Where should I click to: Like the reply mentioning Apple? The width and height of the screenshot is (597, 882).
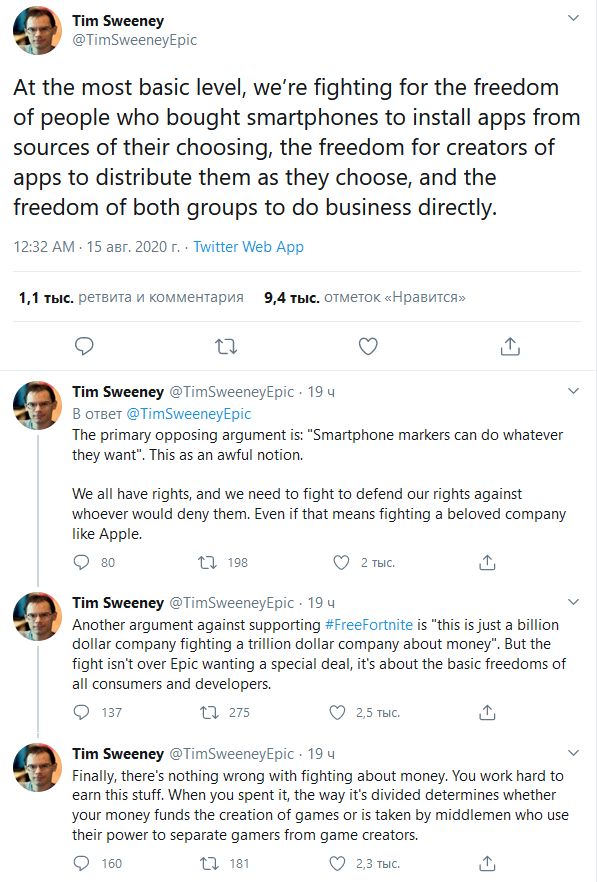(x=342, y=562)
